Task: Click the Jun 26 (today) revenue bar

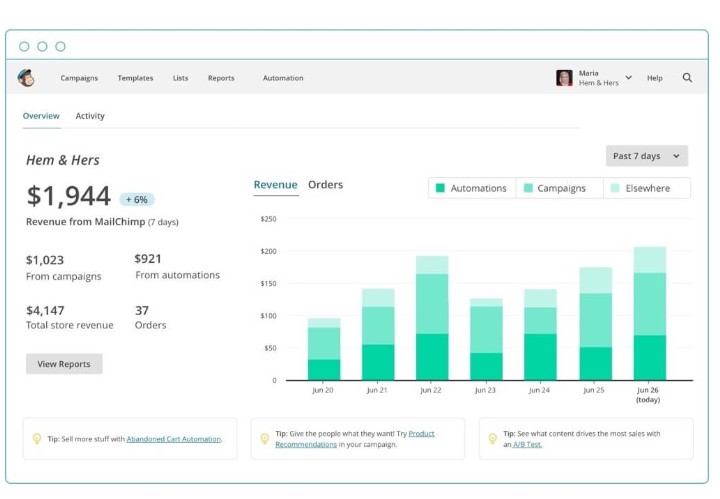Action: [x=650, y=313]
